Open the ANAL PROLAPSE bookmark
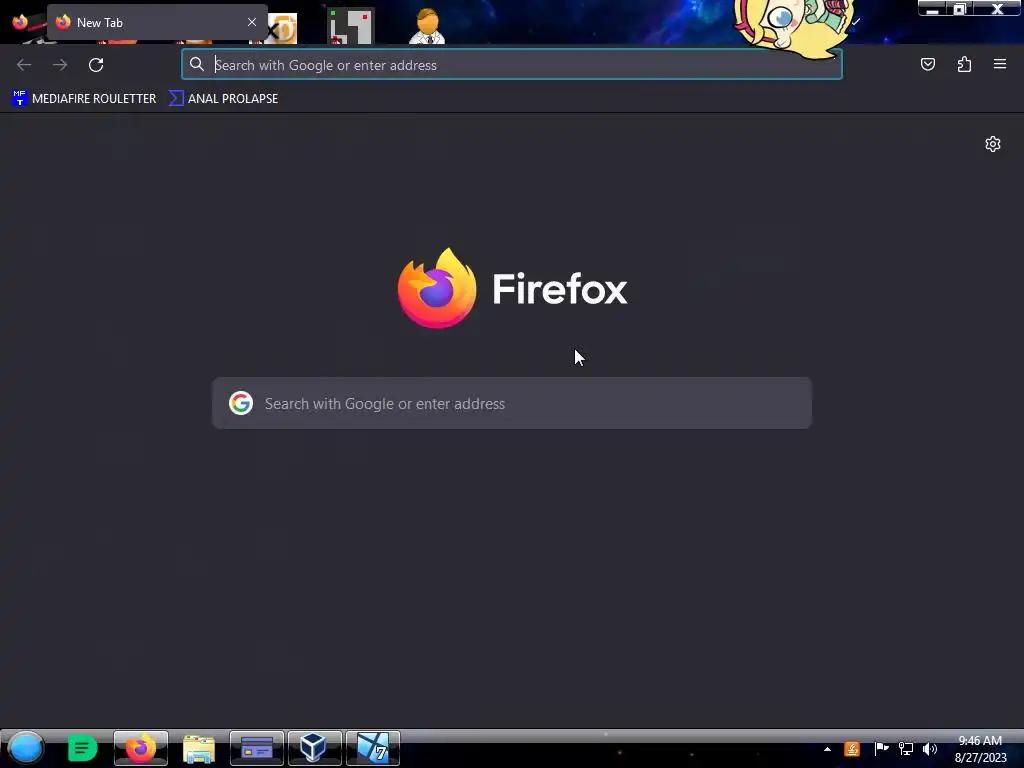 (x=223, y=99)
